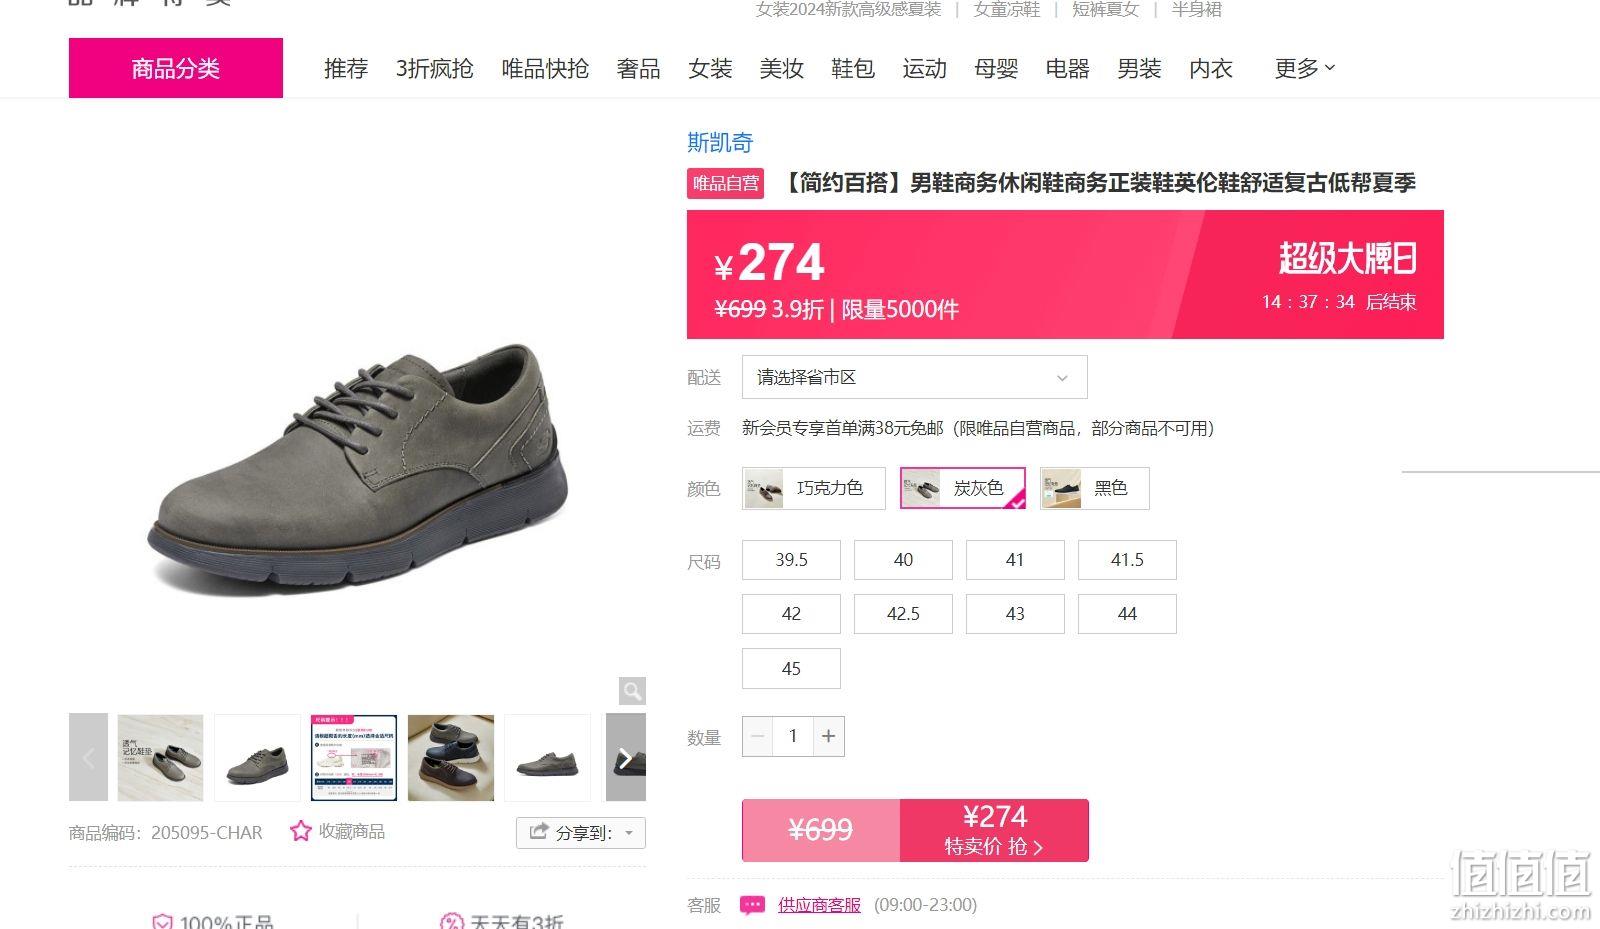Click the share icon next to 分享到

click(x=539, y=832)
